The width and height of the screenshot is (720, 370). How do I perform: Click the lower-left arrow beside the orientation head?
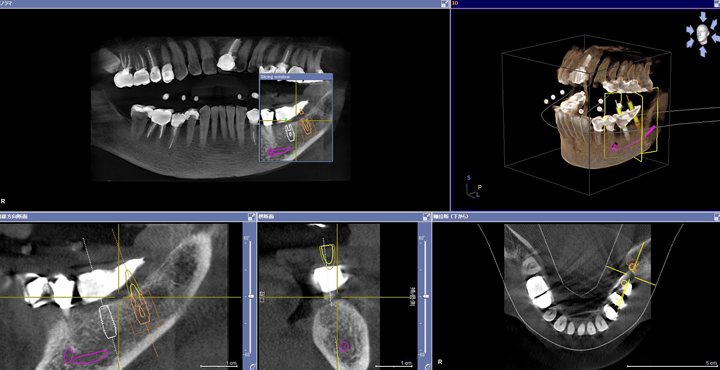pyautogui.click(x=691, y=42)
